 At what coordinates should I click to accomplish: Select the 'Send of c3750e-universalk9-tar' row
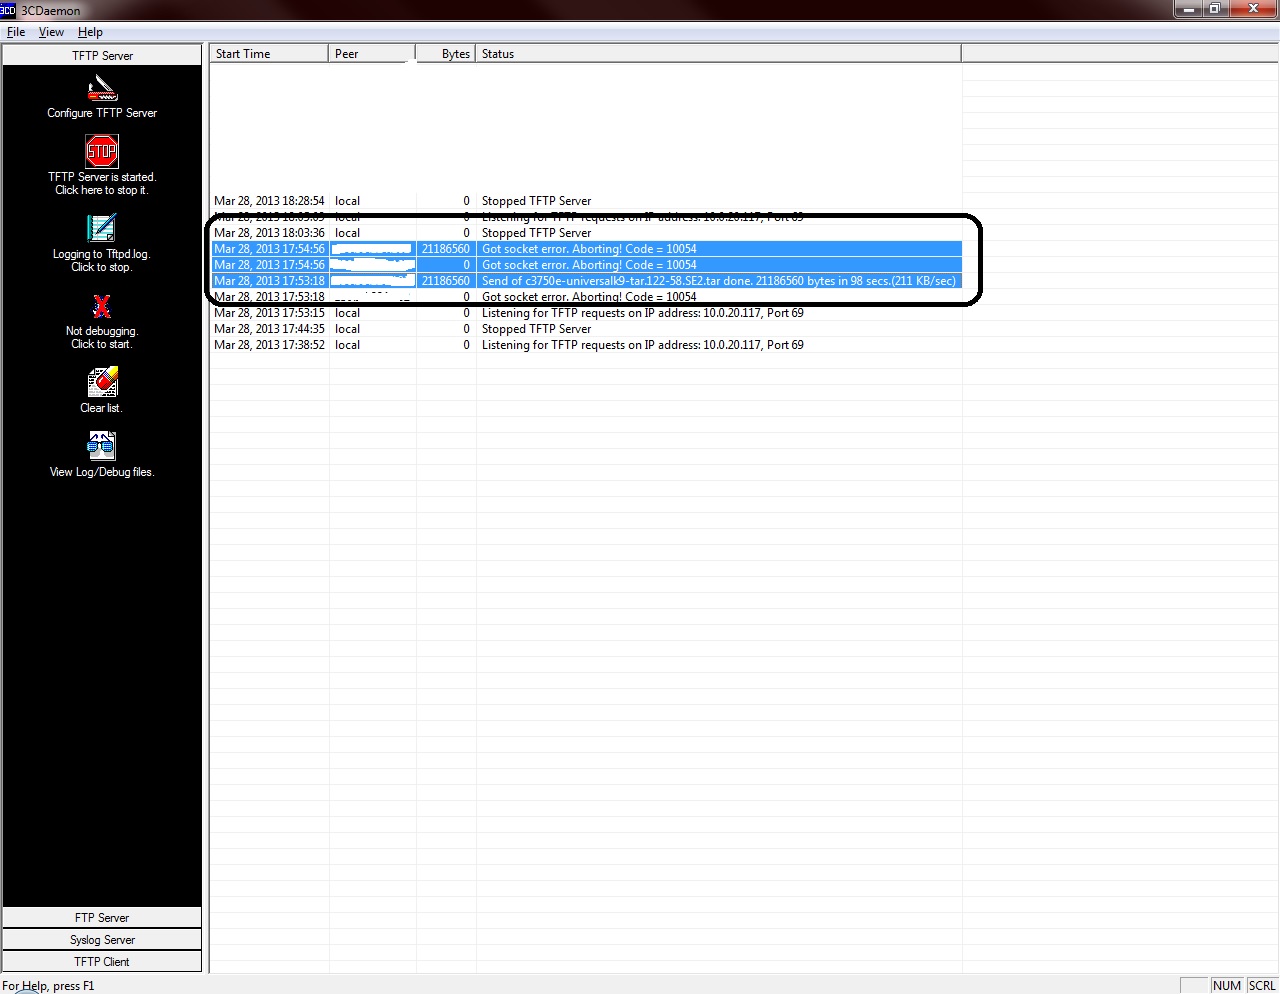[x=586, y=281]
